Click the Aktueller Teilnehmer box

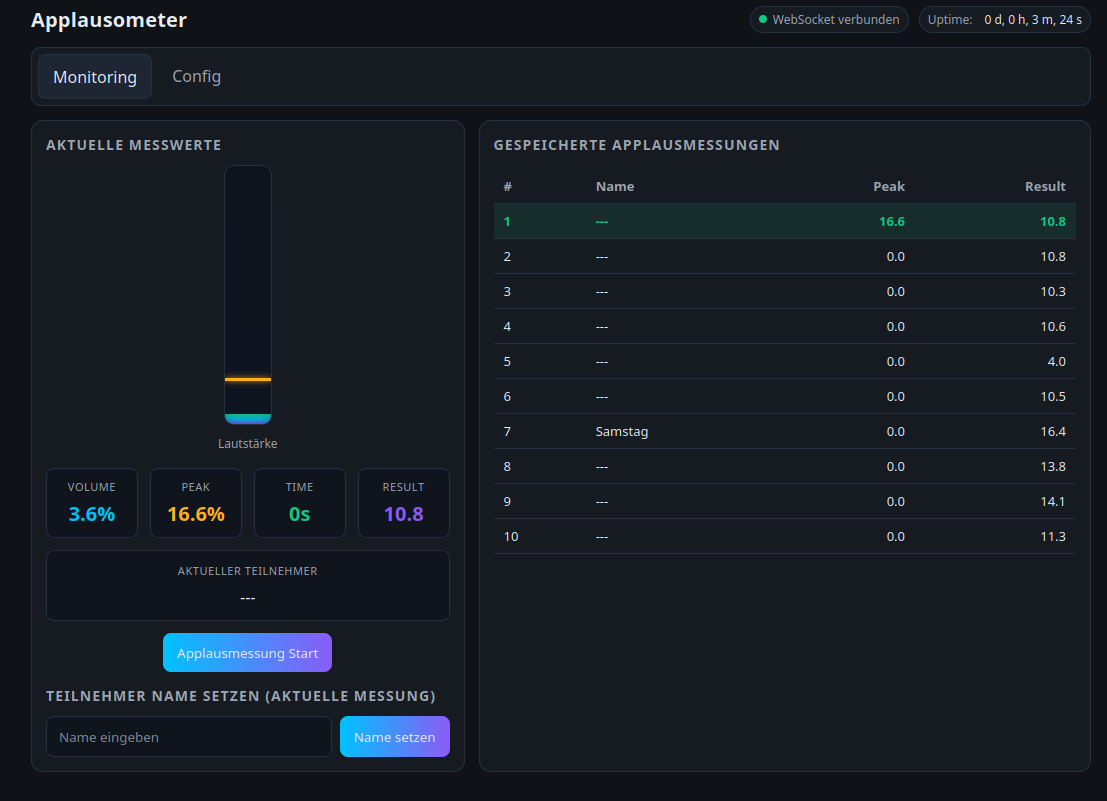click(x=248, y=585)
